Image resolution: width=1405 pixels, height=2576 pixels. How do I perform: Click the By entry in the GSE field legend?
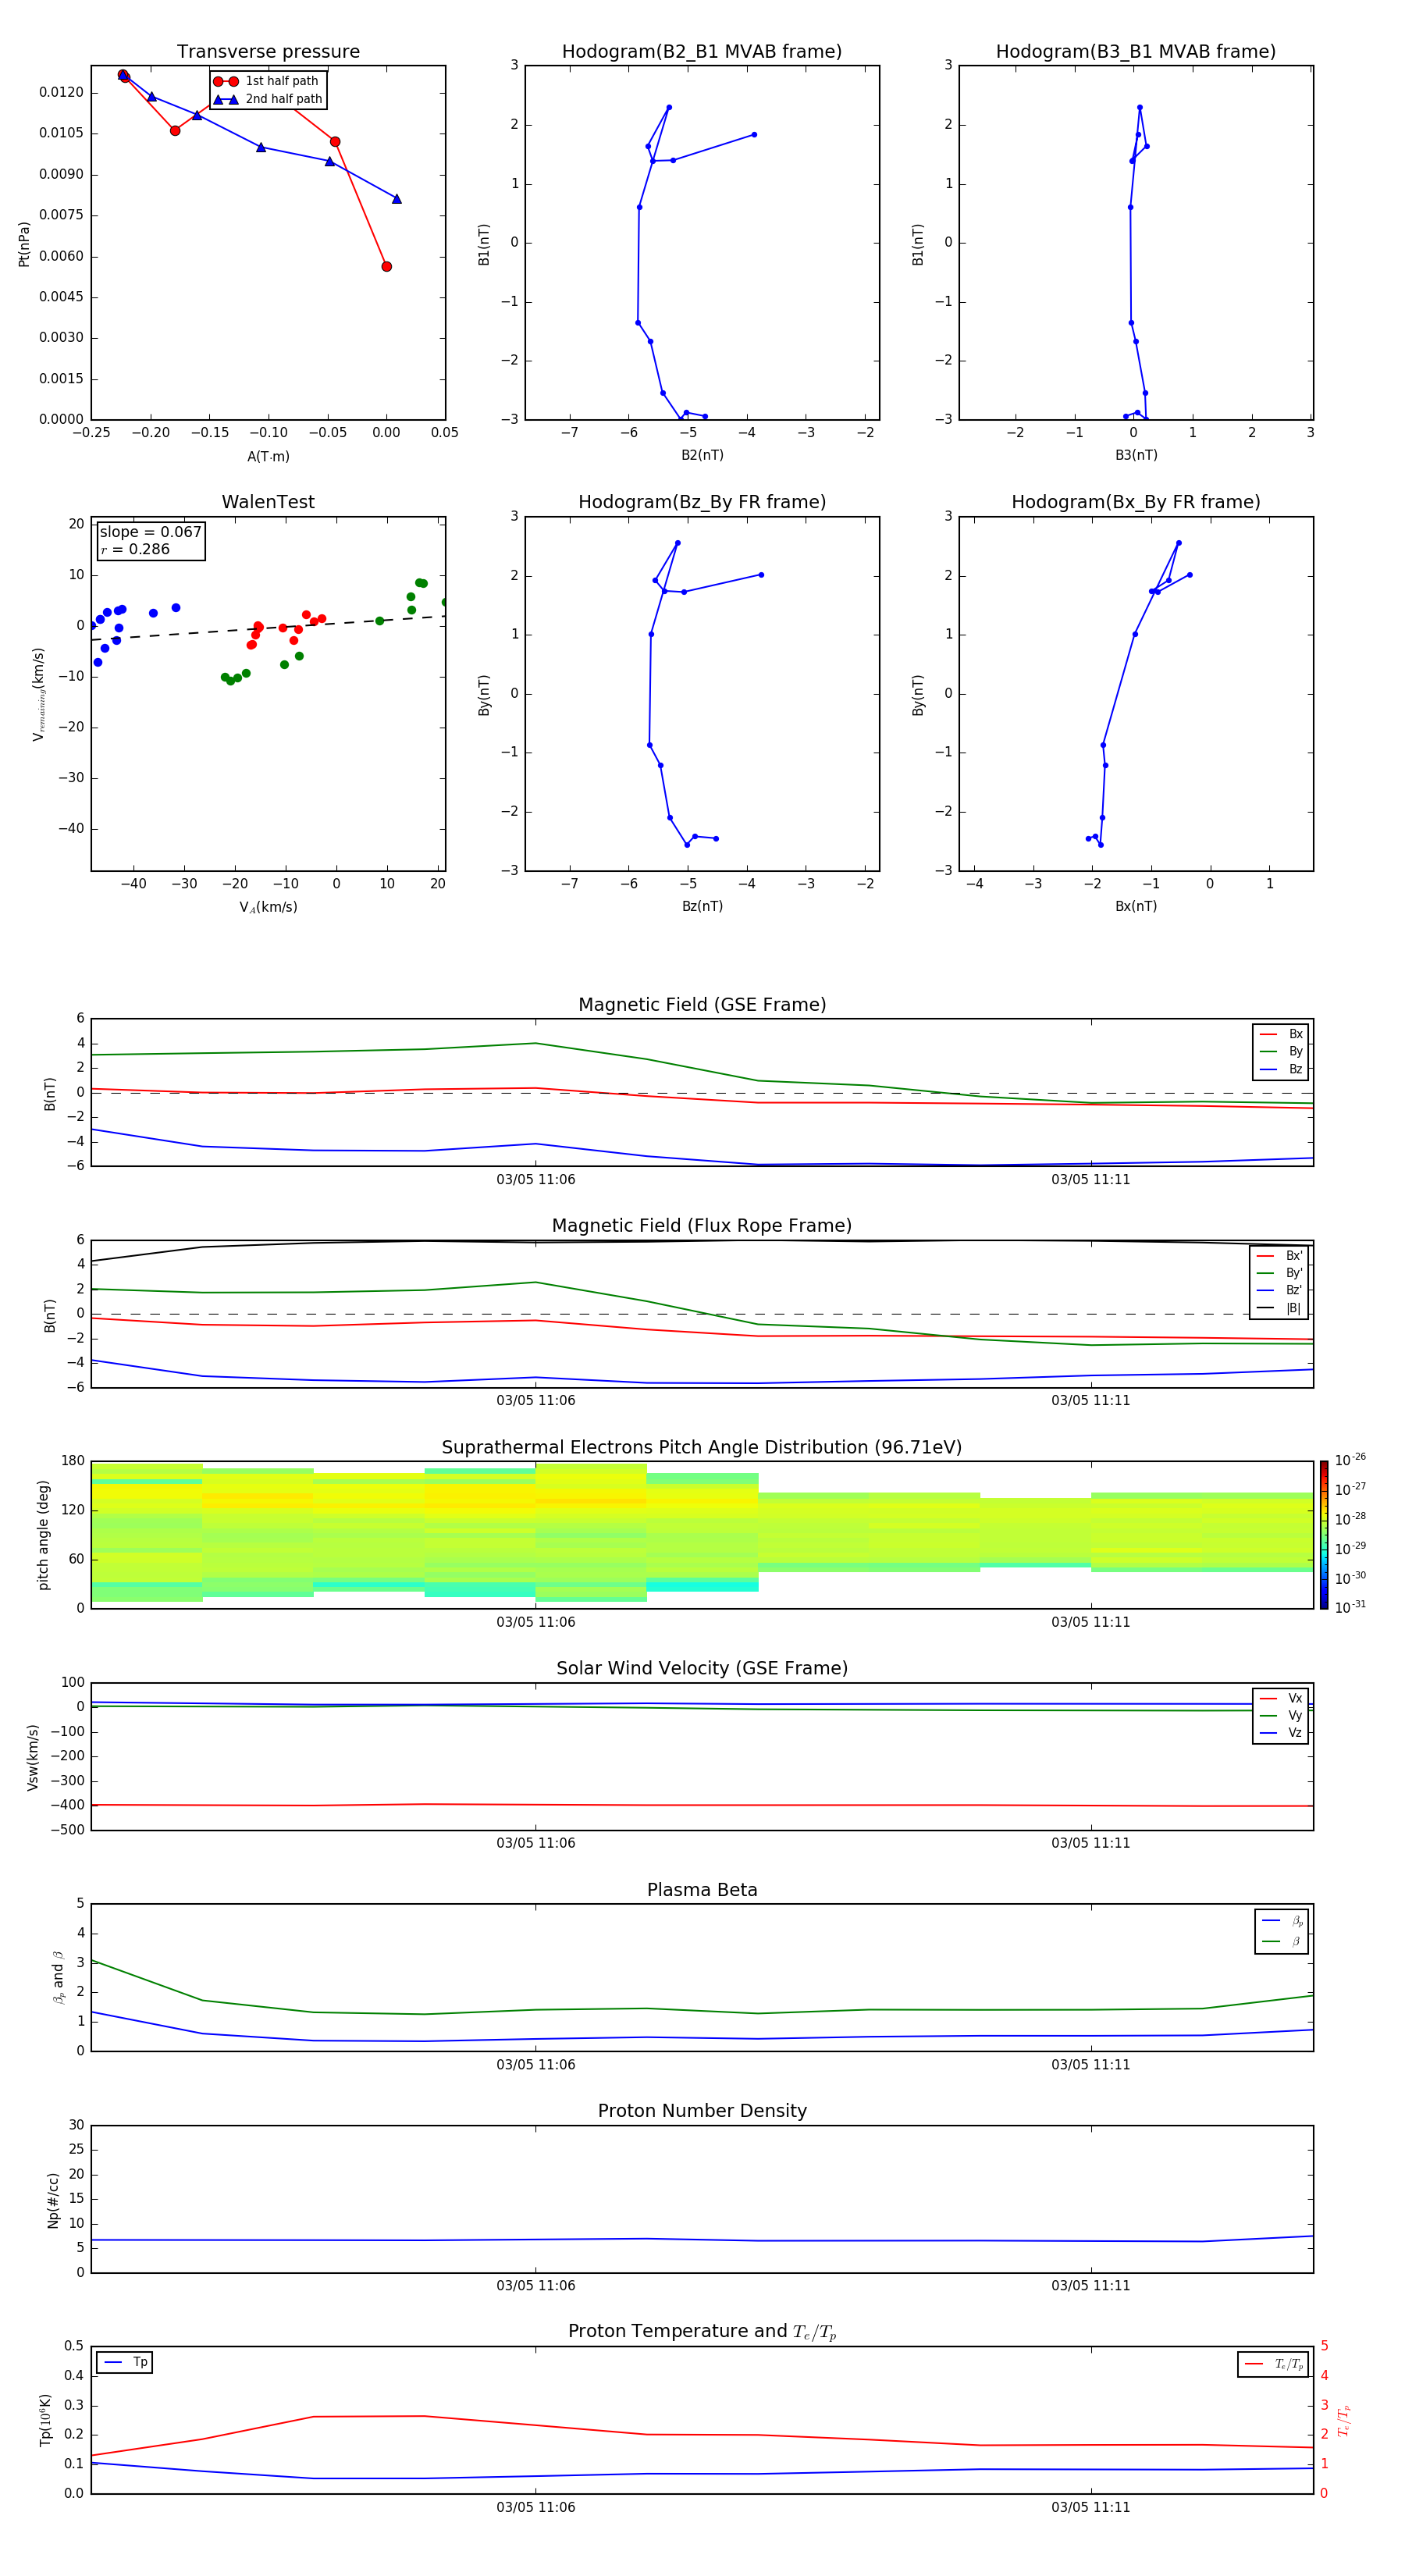click(1281, 1051)
